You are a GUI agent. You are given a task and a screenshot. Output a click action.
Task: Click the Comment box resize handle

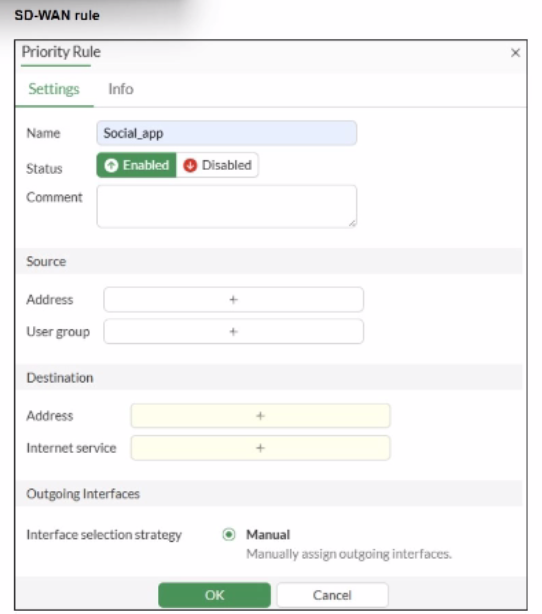[352, 224]
